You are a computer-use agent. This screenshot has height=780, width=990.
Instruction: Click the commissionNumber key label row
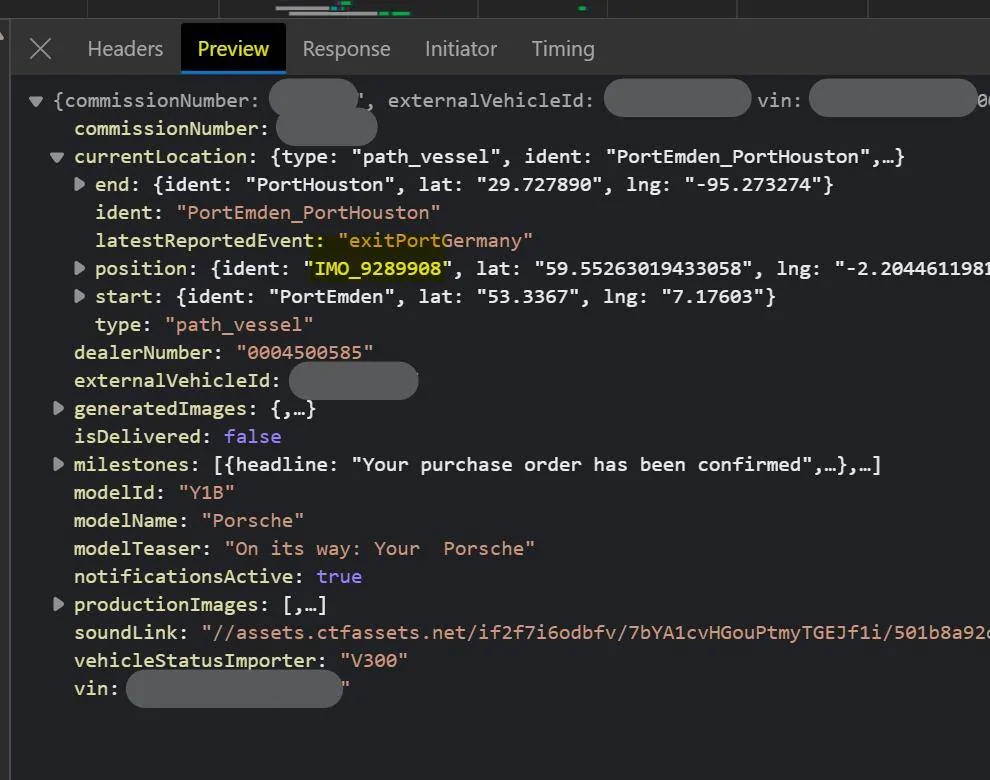[171, 129]
